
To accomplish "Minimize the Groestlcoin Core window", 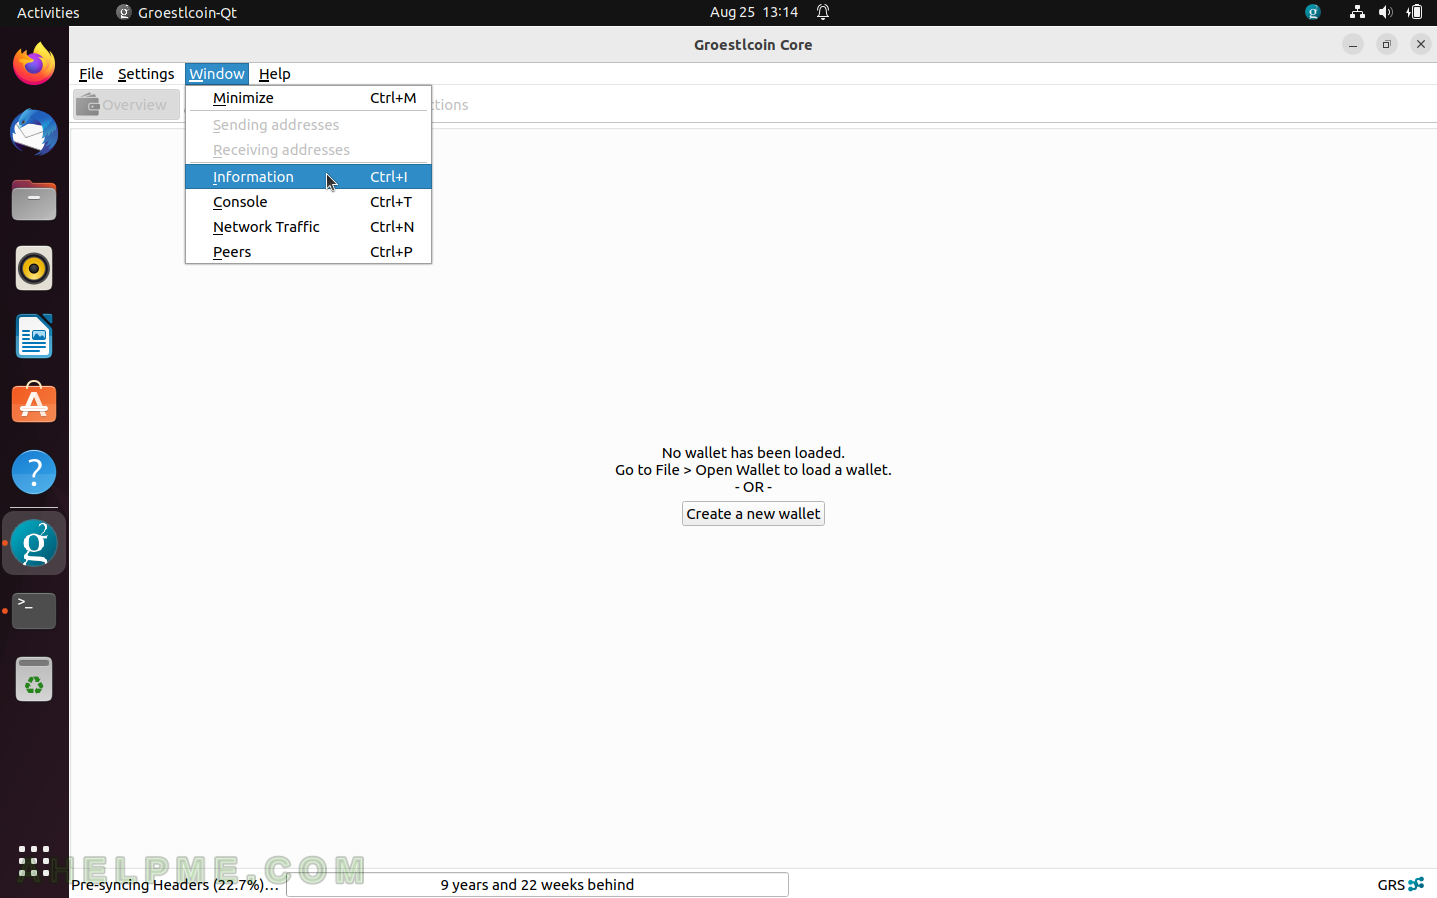I will tap(1353, 44).
